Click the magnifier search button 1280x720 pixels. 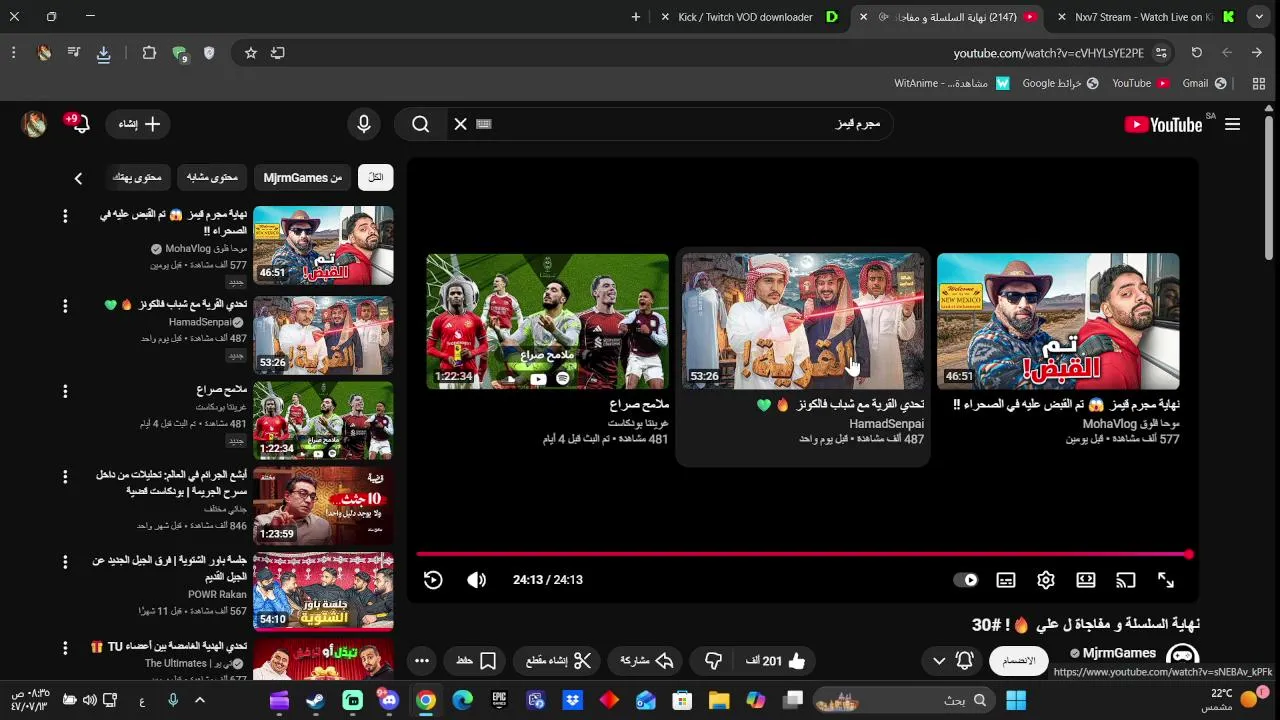pyautogui.click(x=421, y=124)
